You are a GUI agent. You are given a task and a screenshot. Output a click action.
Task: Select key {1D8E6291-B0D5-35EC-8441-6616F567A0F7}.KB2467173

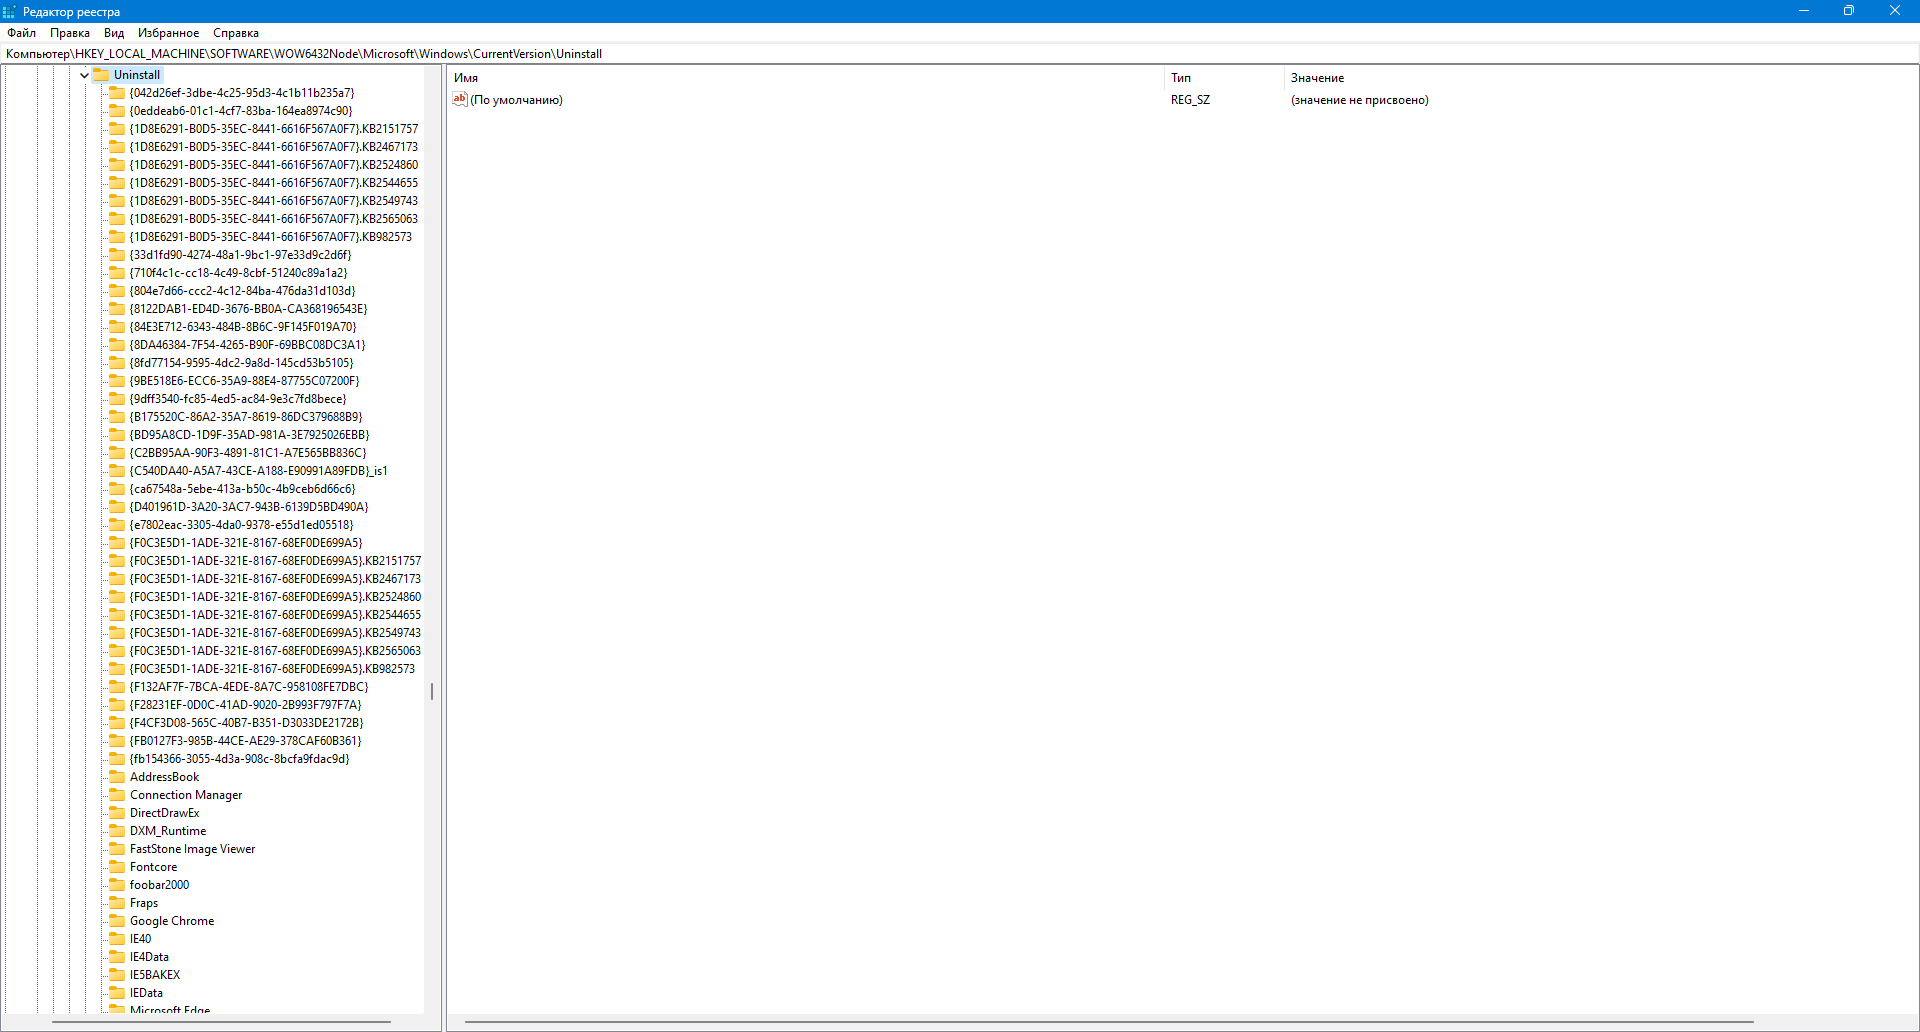coord(274,147)
